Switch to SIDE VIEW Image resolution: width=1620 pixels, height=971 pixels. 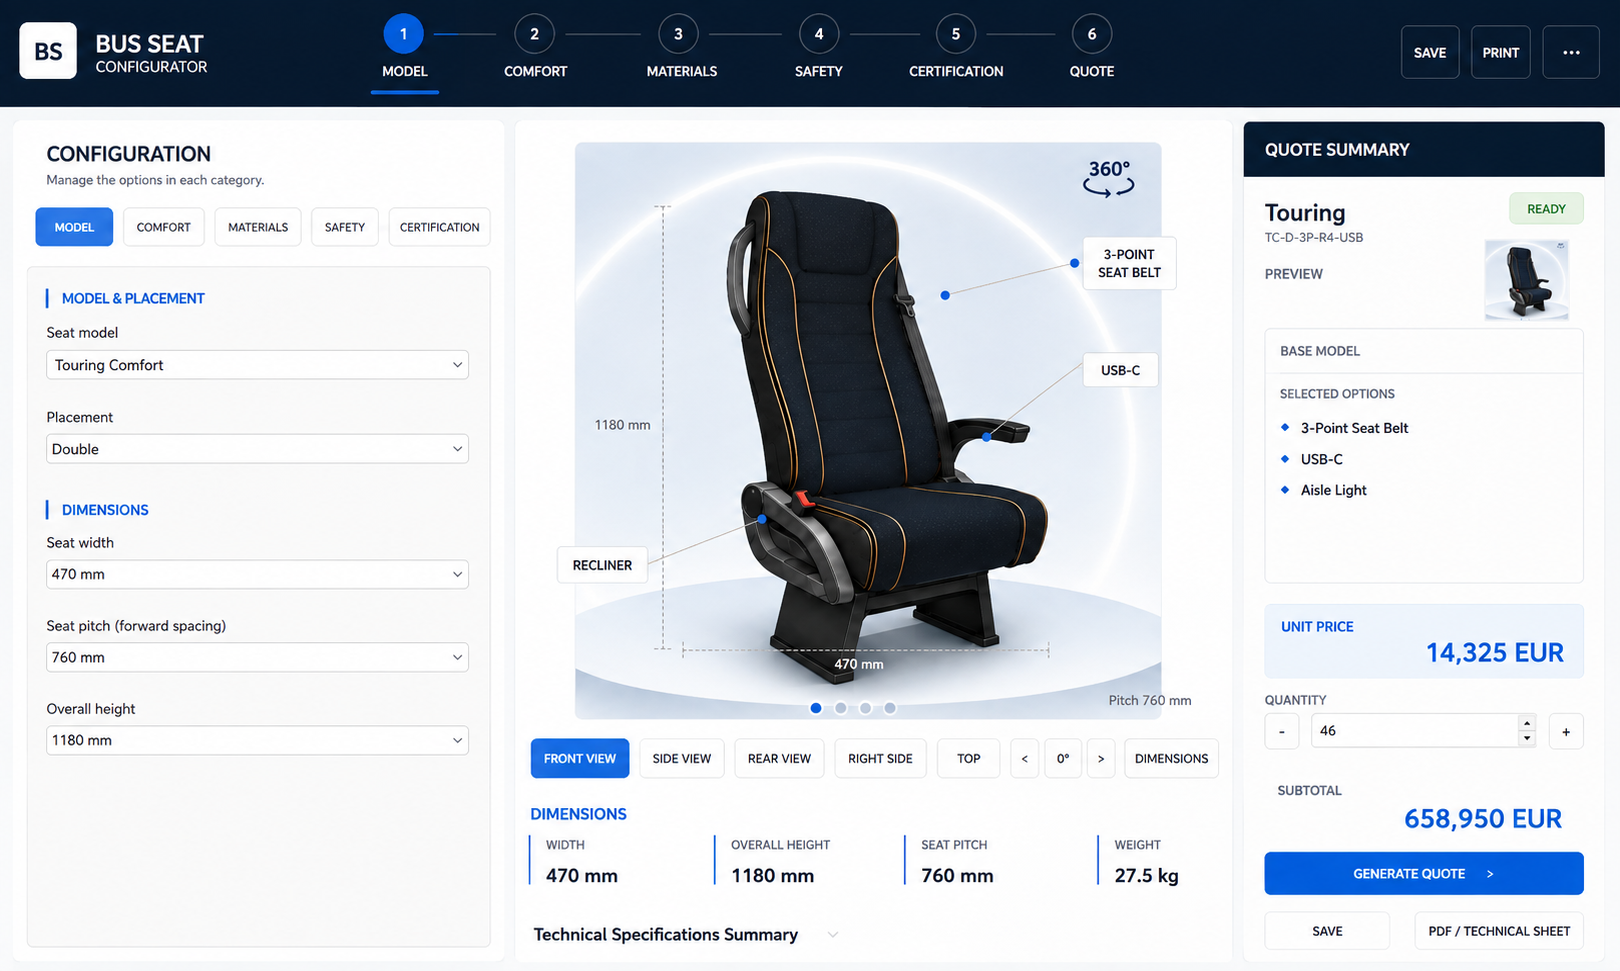(x=682, y=758)
